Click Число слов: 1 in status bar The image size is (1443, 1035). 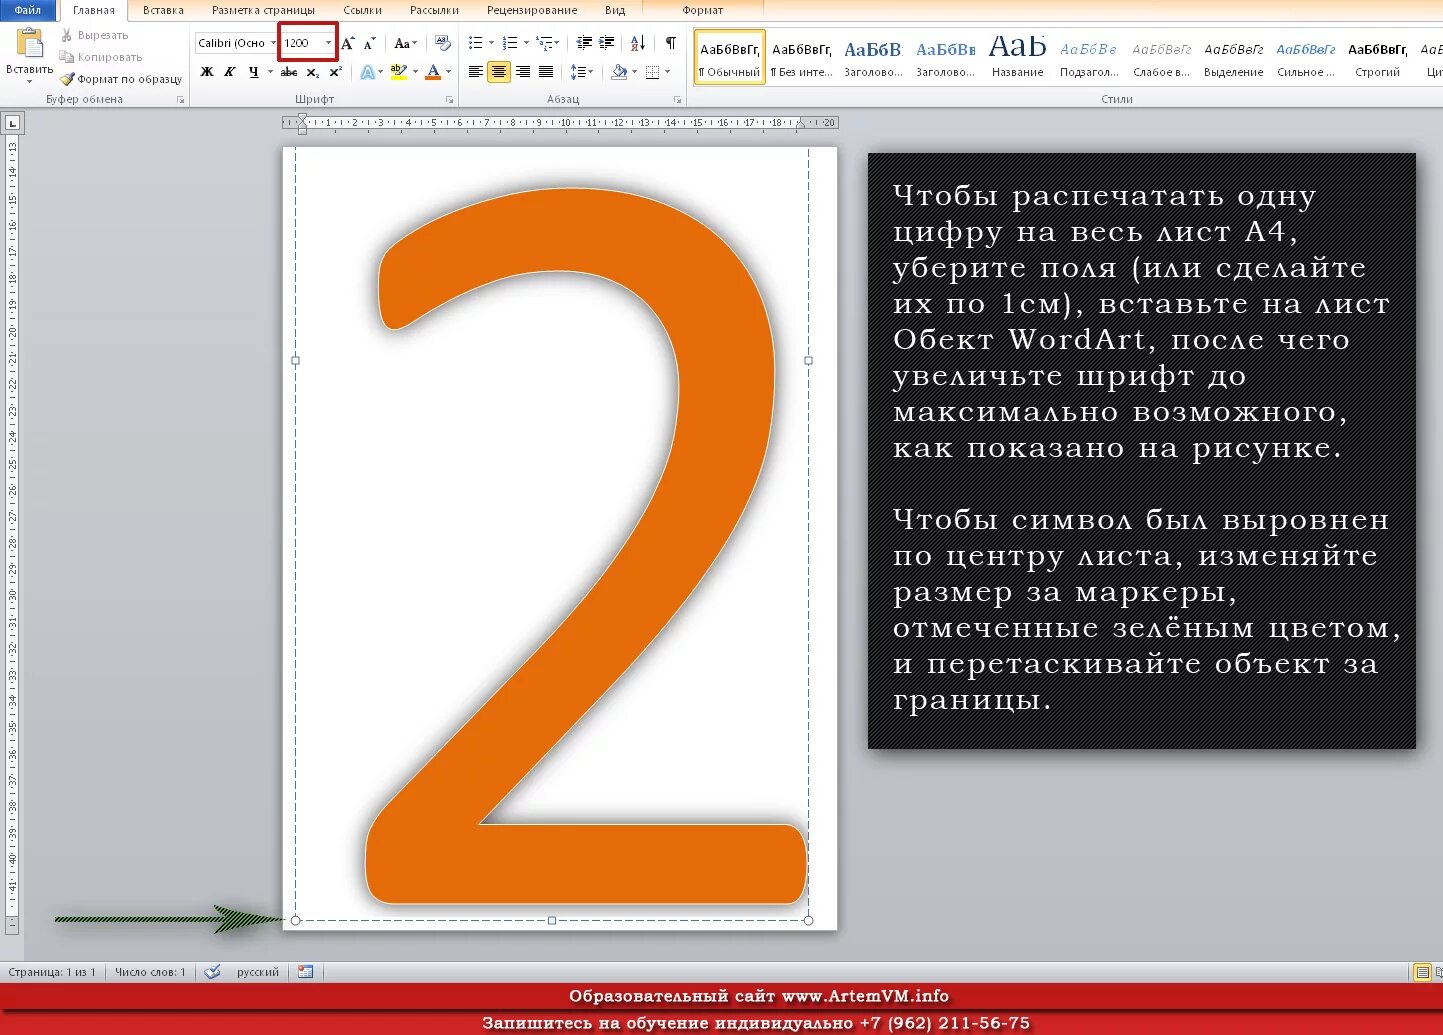[150, 972]
